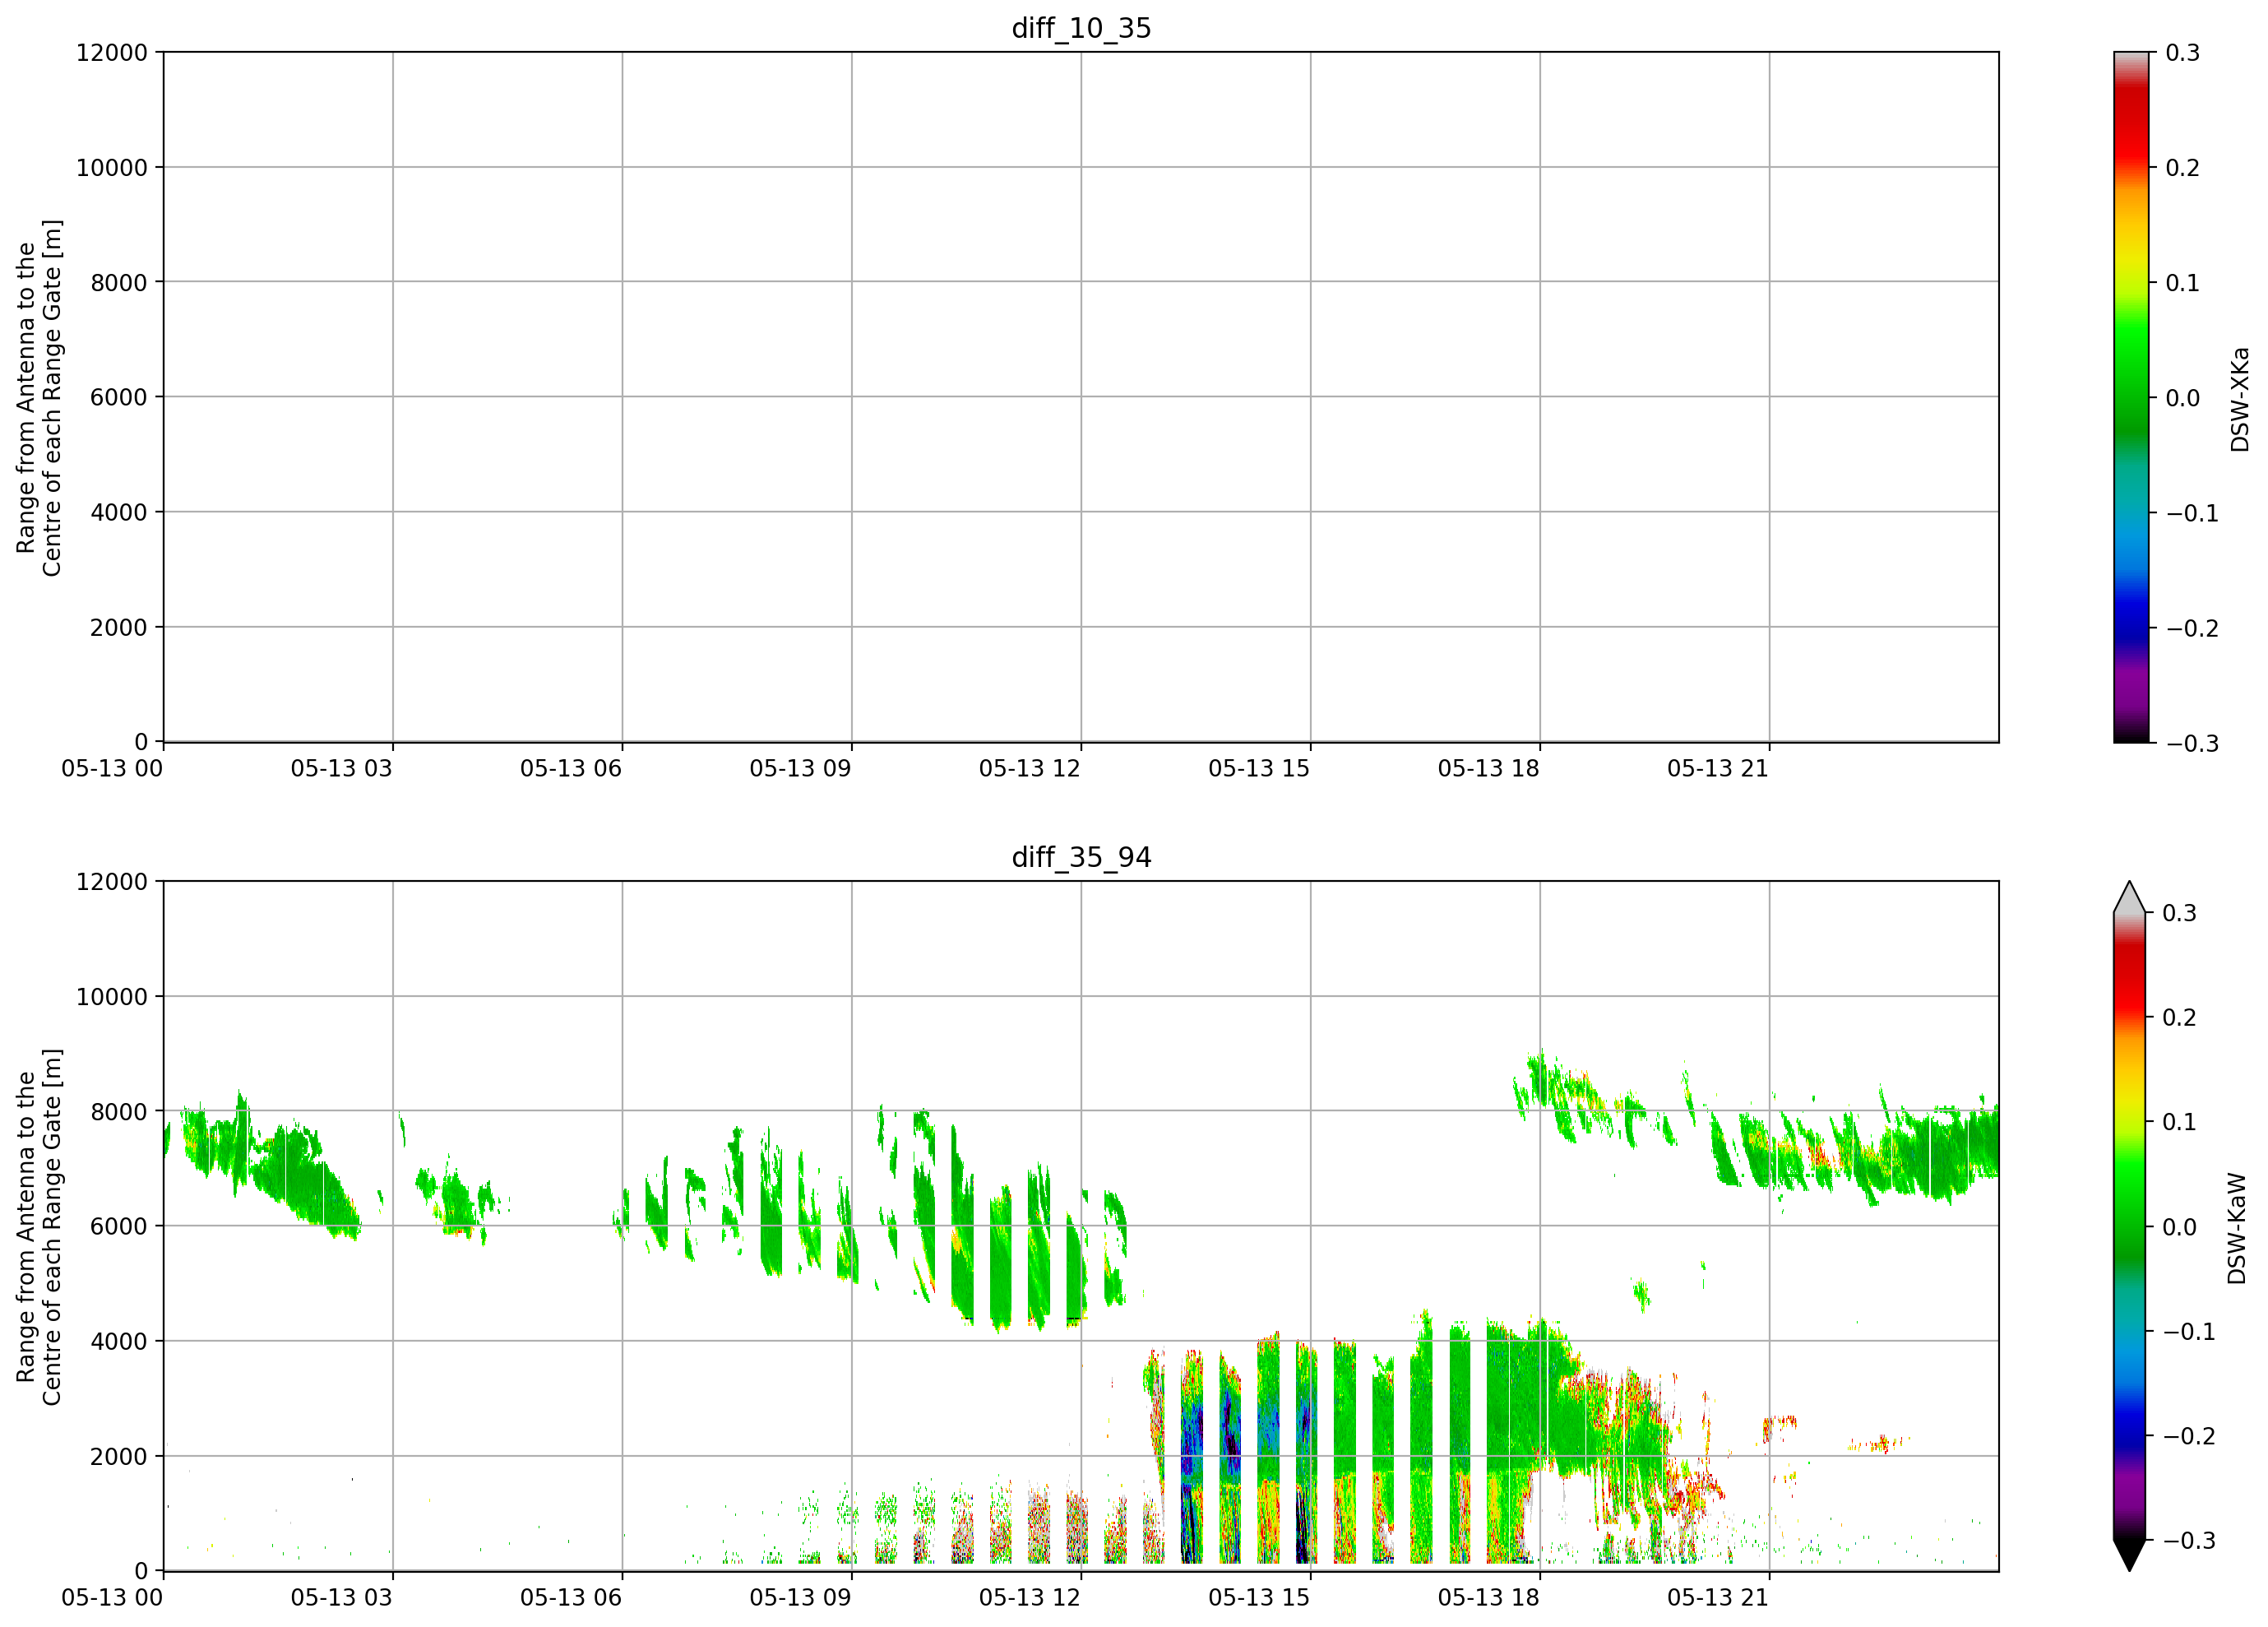The image size is (2268, 1627).
Task: Click the 6000 y-tick in the diff_35_94 plot
Action: [119, 1226]
